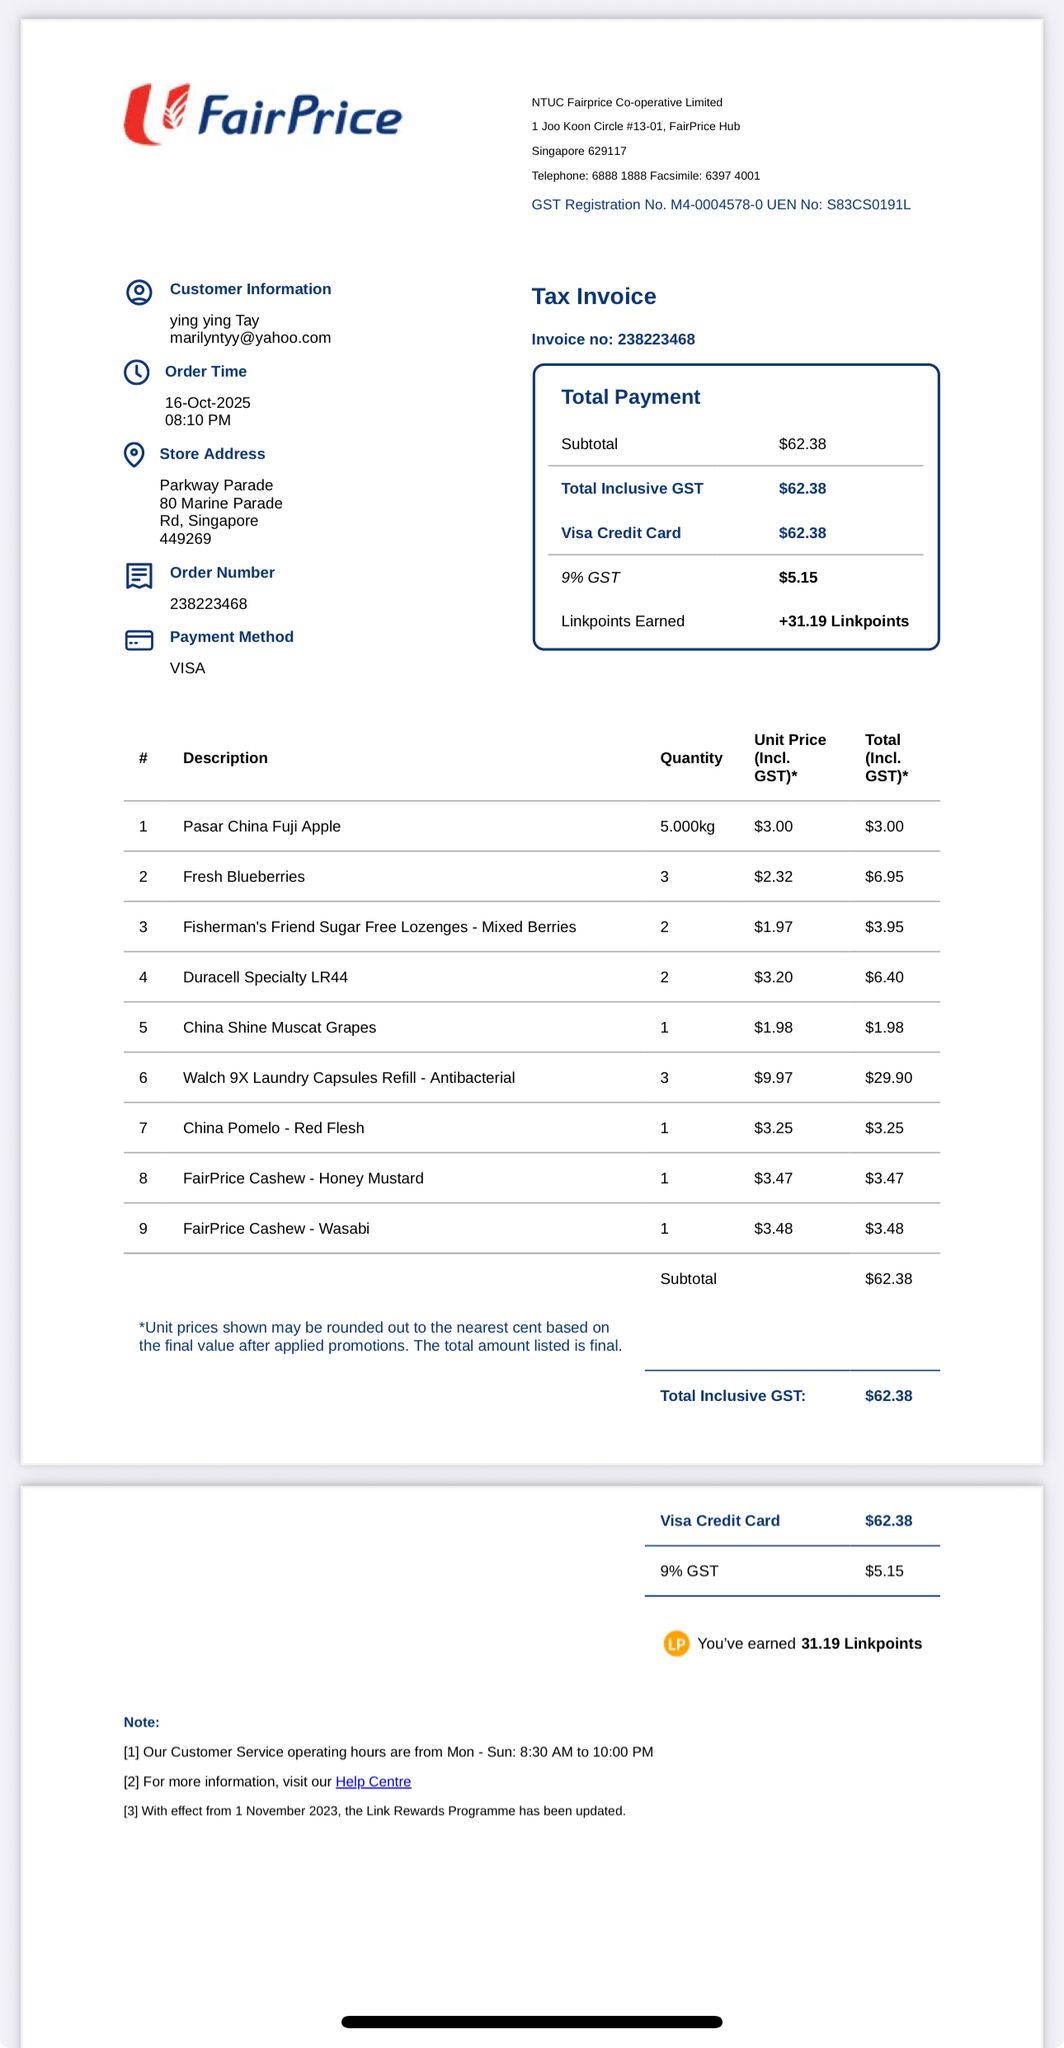Click the Order Number receipt icon

pyautogui.click(x=139, y=576)
